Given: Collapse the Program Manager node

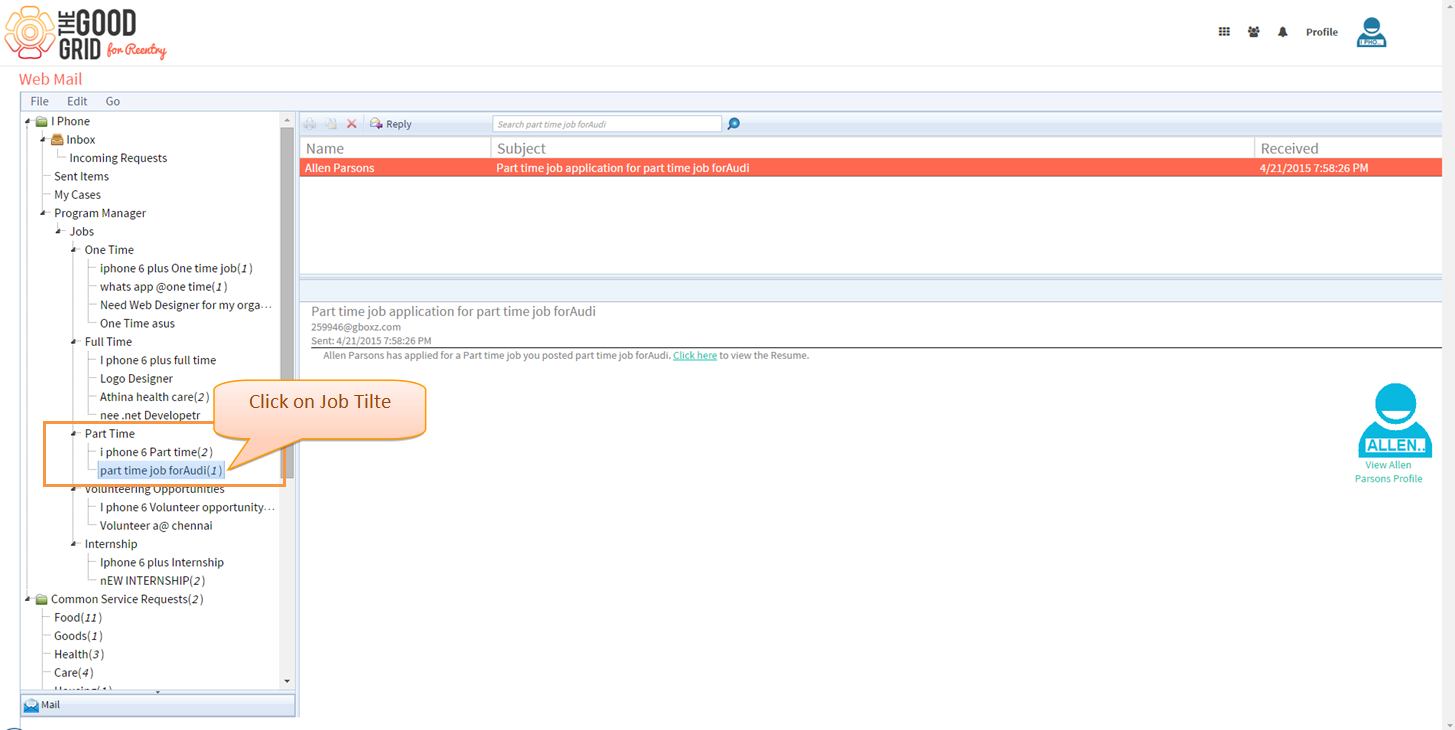Looking at the screenshot, I should [43, 213].
